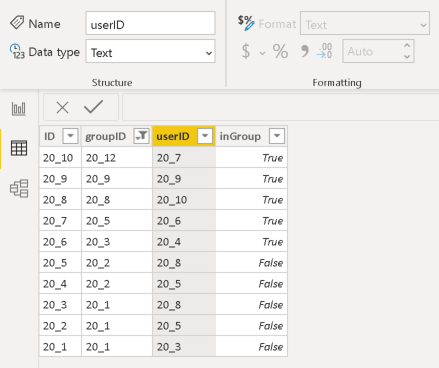This screenshot has height=368, width=439.
Task: Apply thousands separator comma icon
Action: pyautogui.click(x=304, y=51)
